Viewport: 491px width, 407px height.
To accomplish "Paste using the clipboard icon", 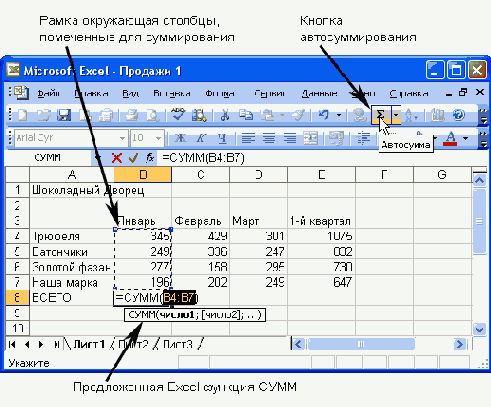I will tap(267, 115).
